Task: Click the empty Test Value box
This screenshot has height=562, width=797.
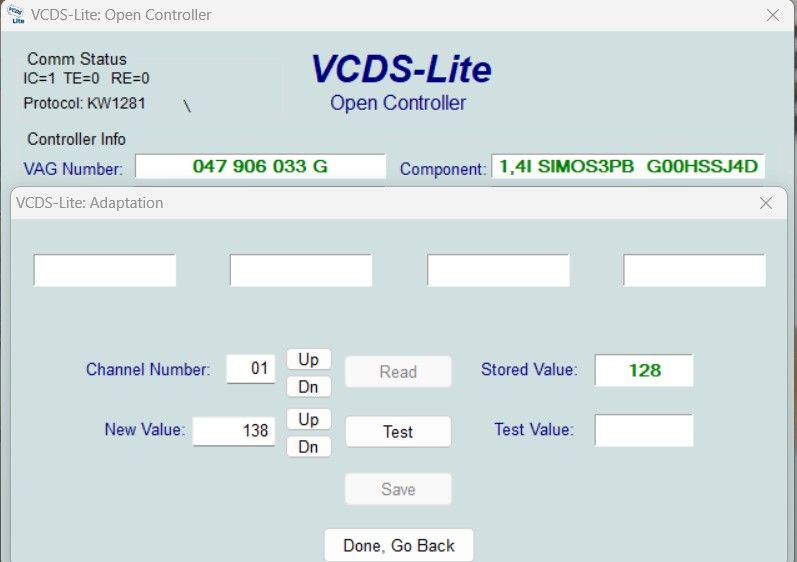Action: click(644, 430)
